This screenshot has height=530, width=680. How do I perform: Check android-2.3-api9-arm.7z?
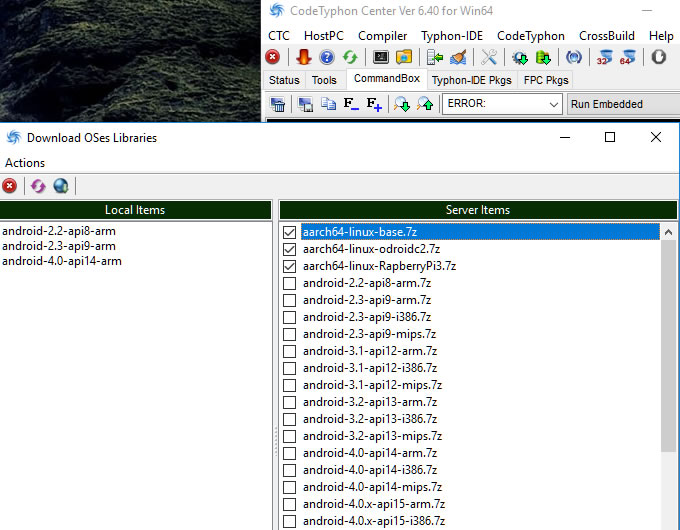point(289,300)
